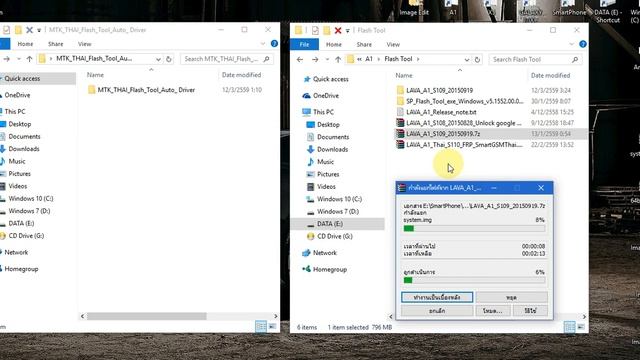Switch to large icons view in MTK_THAI window

[x=272, y=327]
